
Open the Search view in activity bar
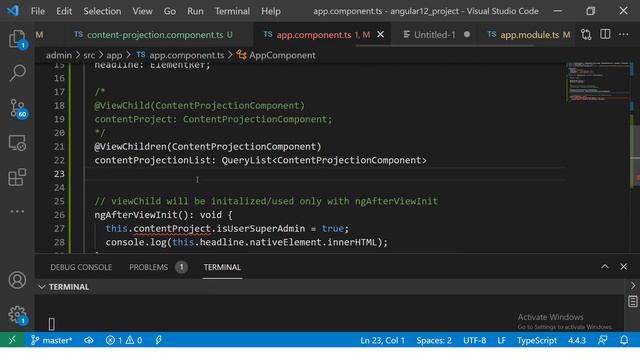(x=17, y=73)
